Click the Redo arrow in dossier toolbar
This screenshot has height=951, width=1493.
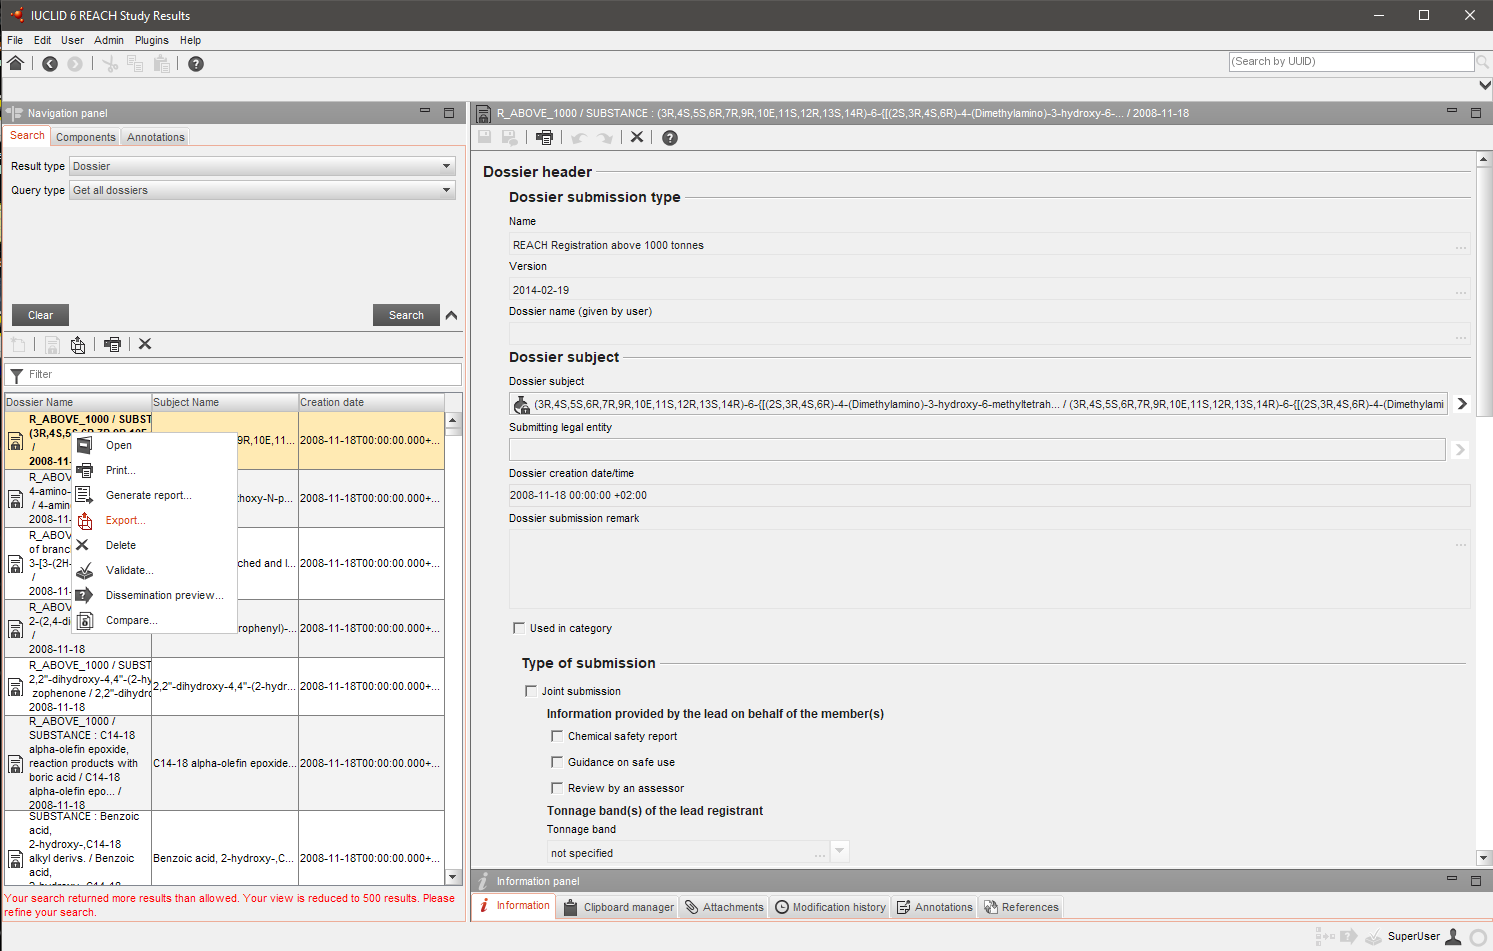[604, 138]
